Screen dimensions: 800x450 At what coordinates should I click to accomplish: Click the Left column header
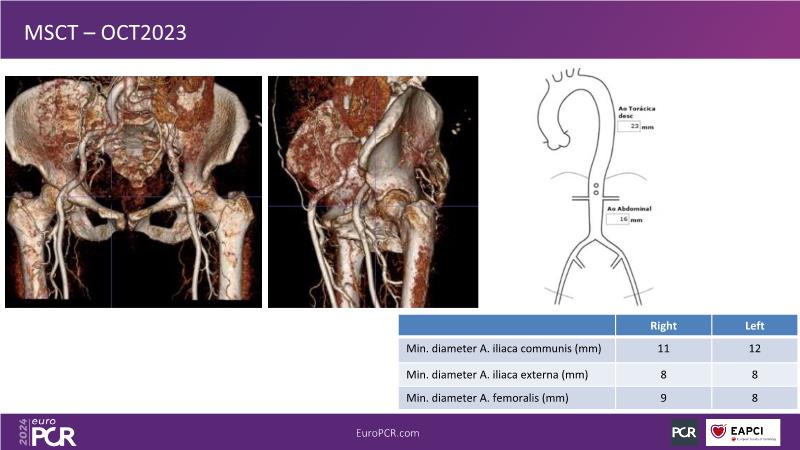tap(755, 325)
